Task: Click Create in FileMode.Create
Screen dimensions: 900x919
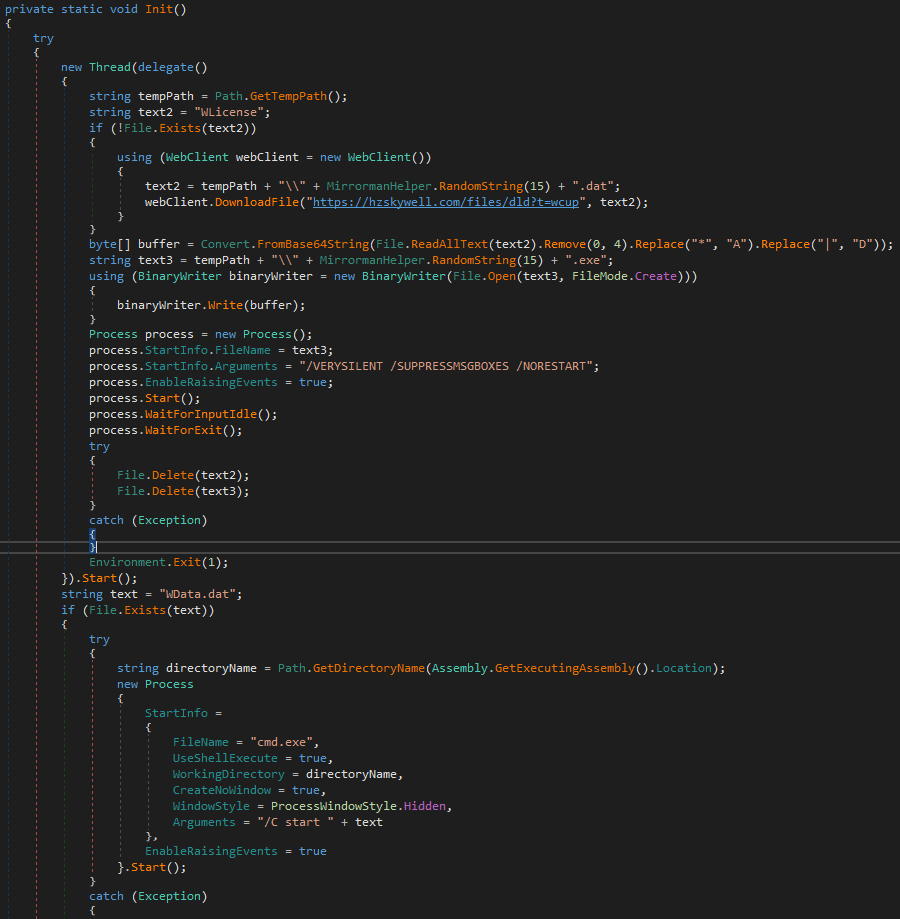Action: coord(656,276)
